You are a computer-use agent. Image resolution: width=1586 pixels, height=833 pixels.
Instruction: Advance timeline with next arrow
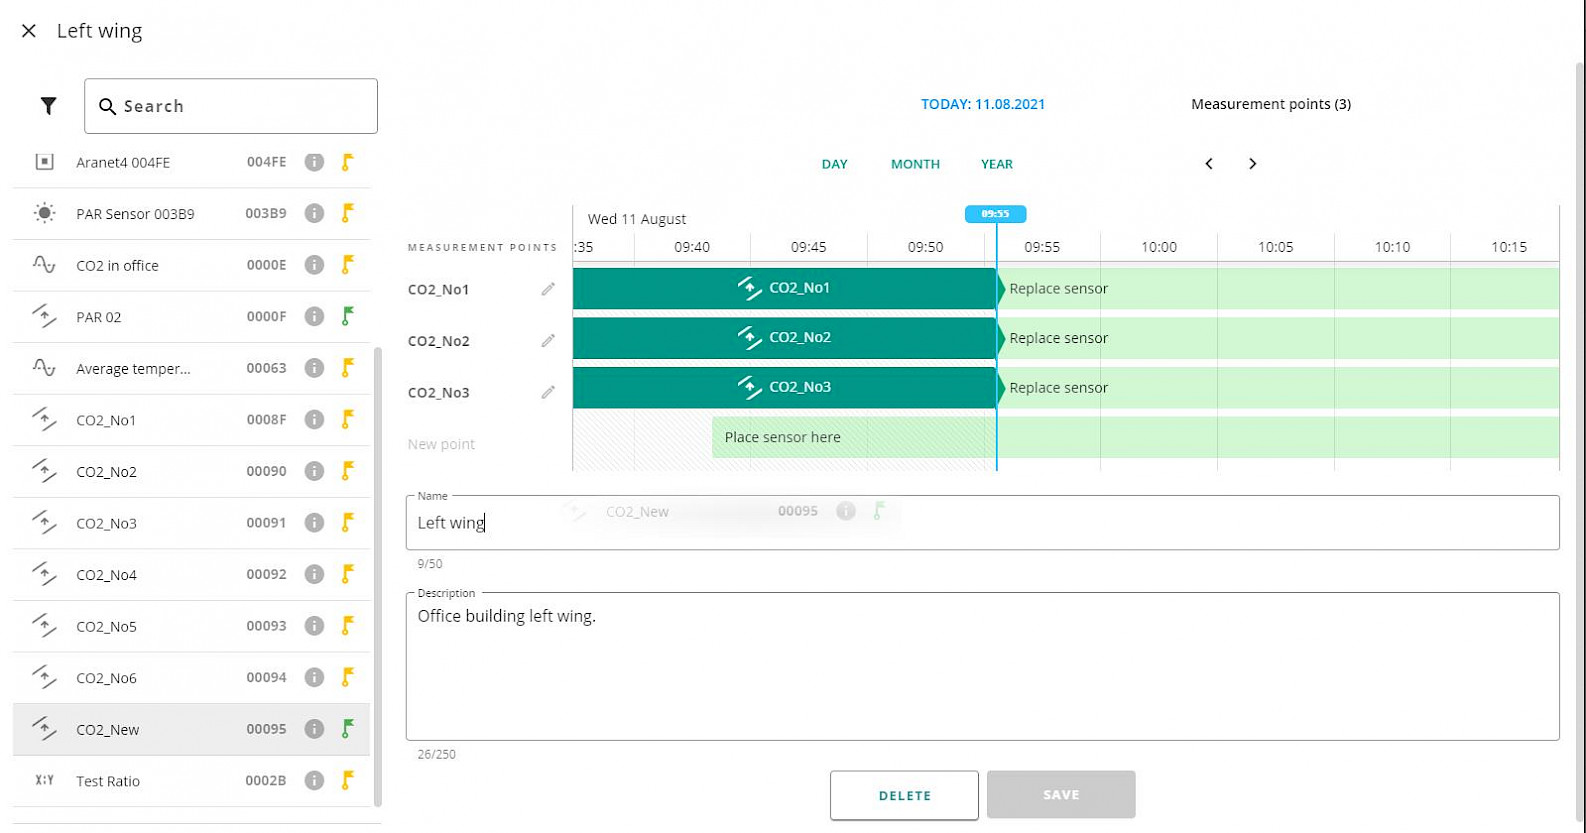click(1252, 164)
